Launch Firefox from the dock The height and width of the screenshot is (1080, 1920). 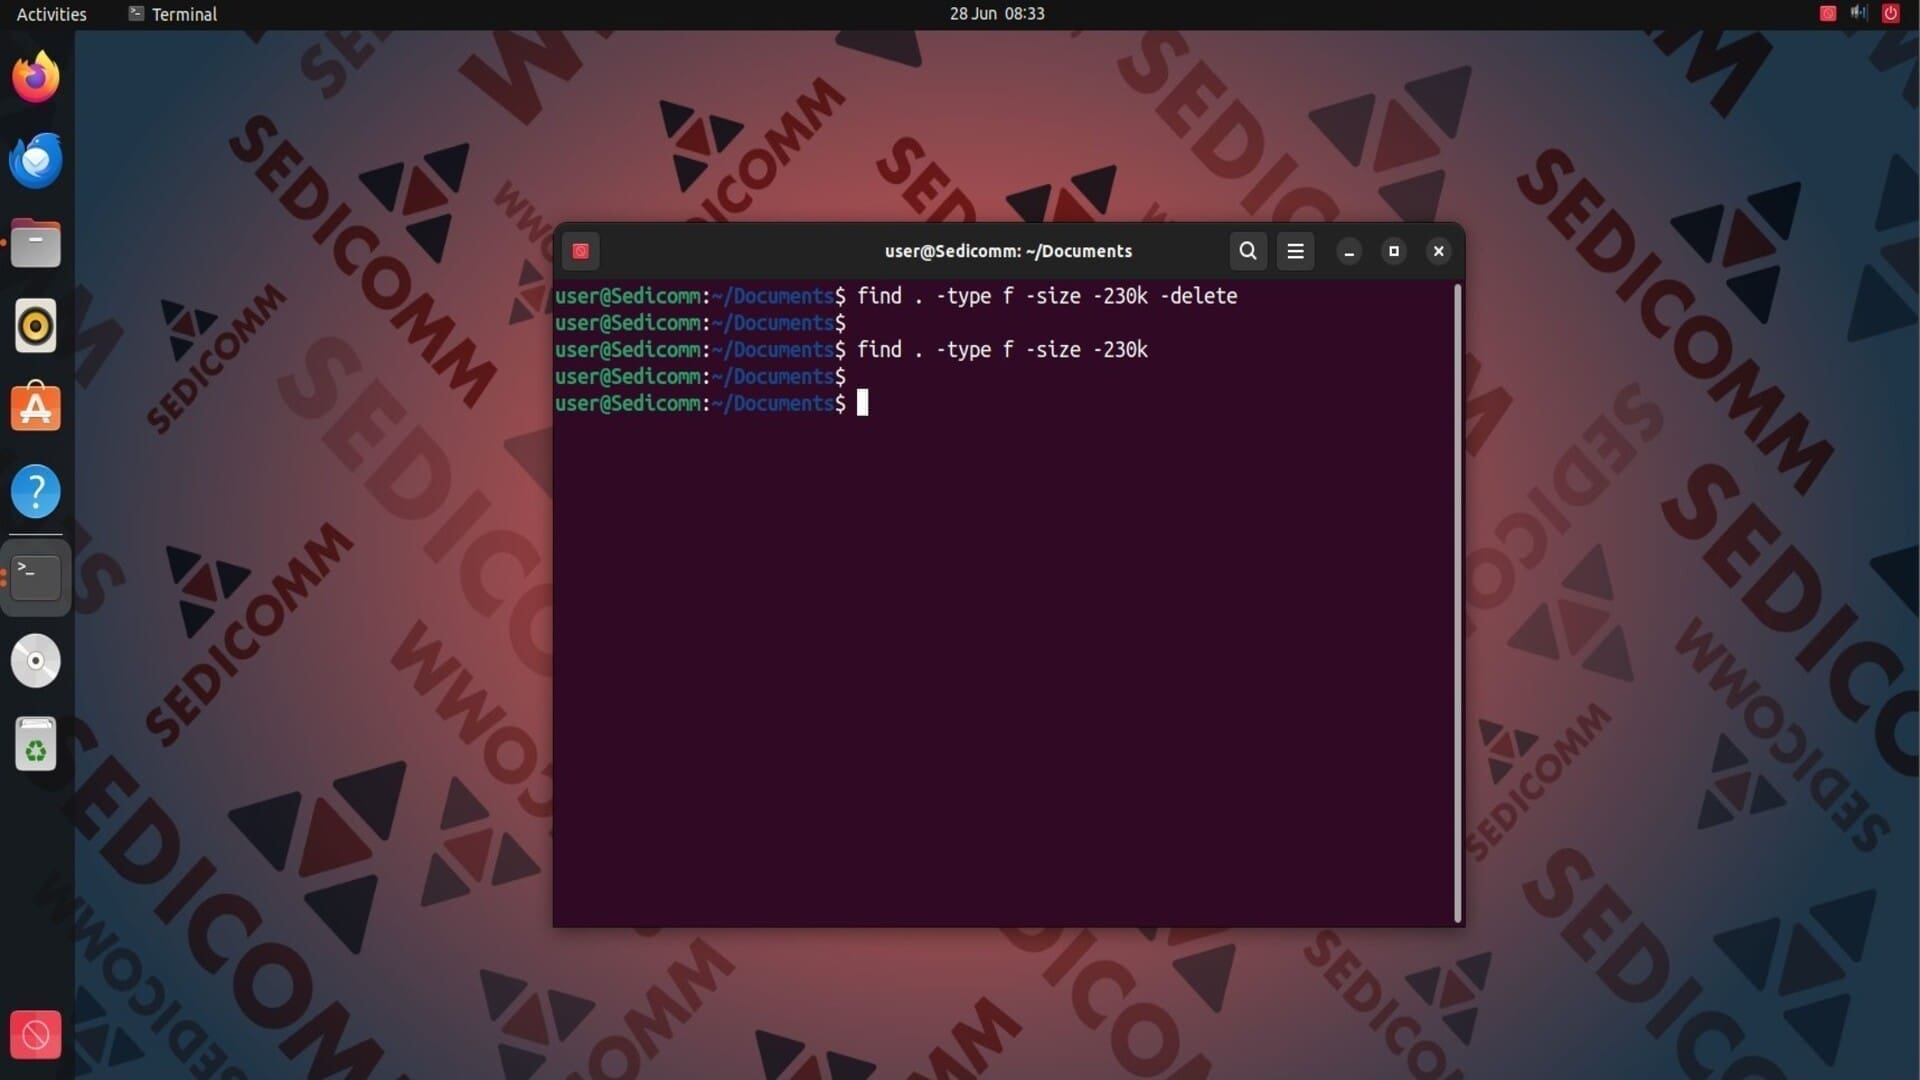pos(36,77)
